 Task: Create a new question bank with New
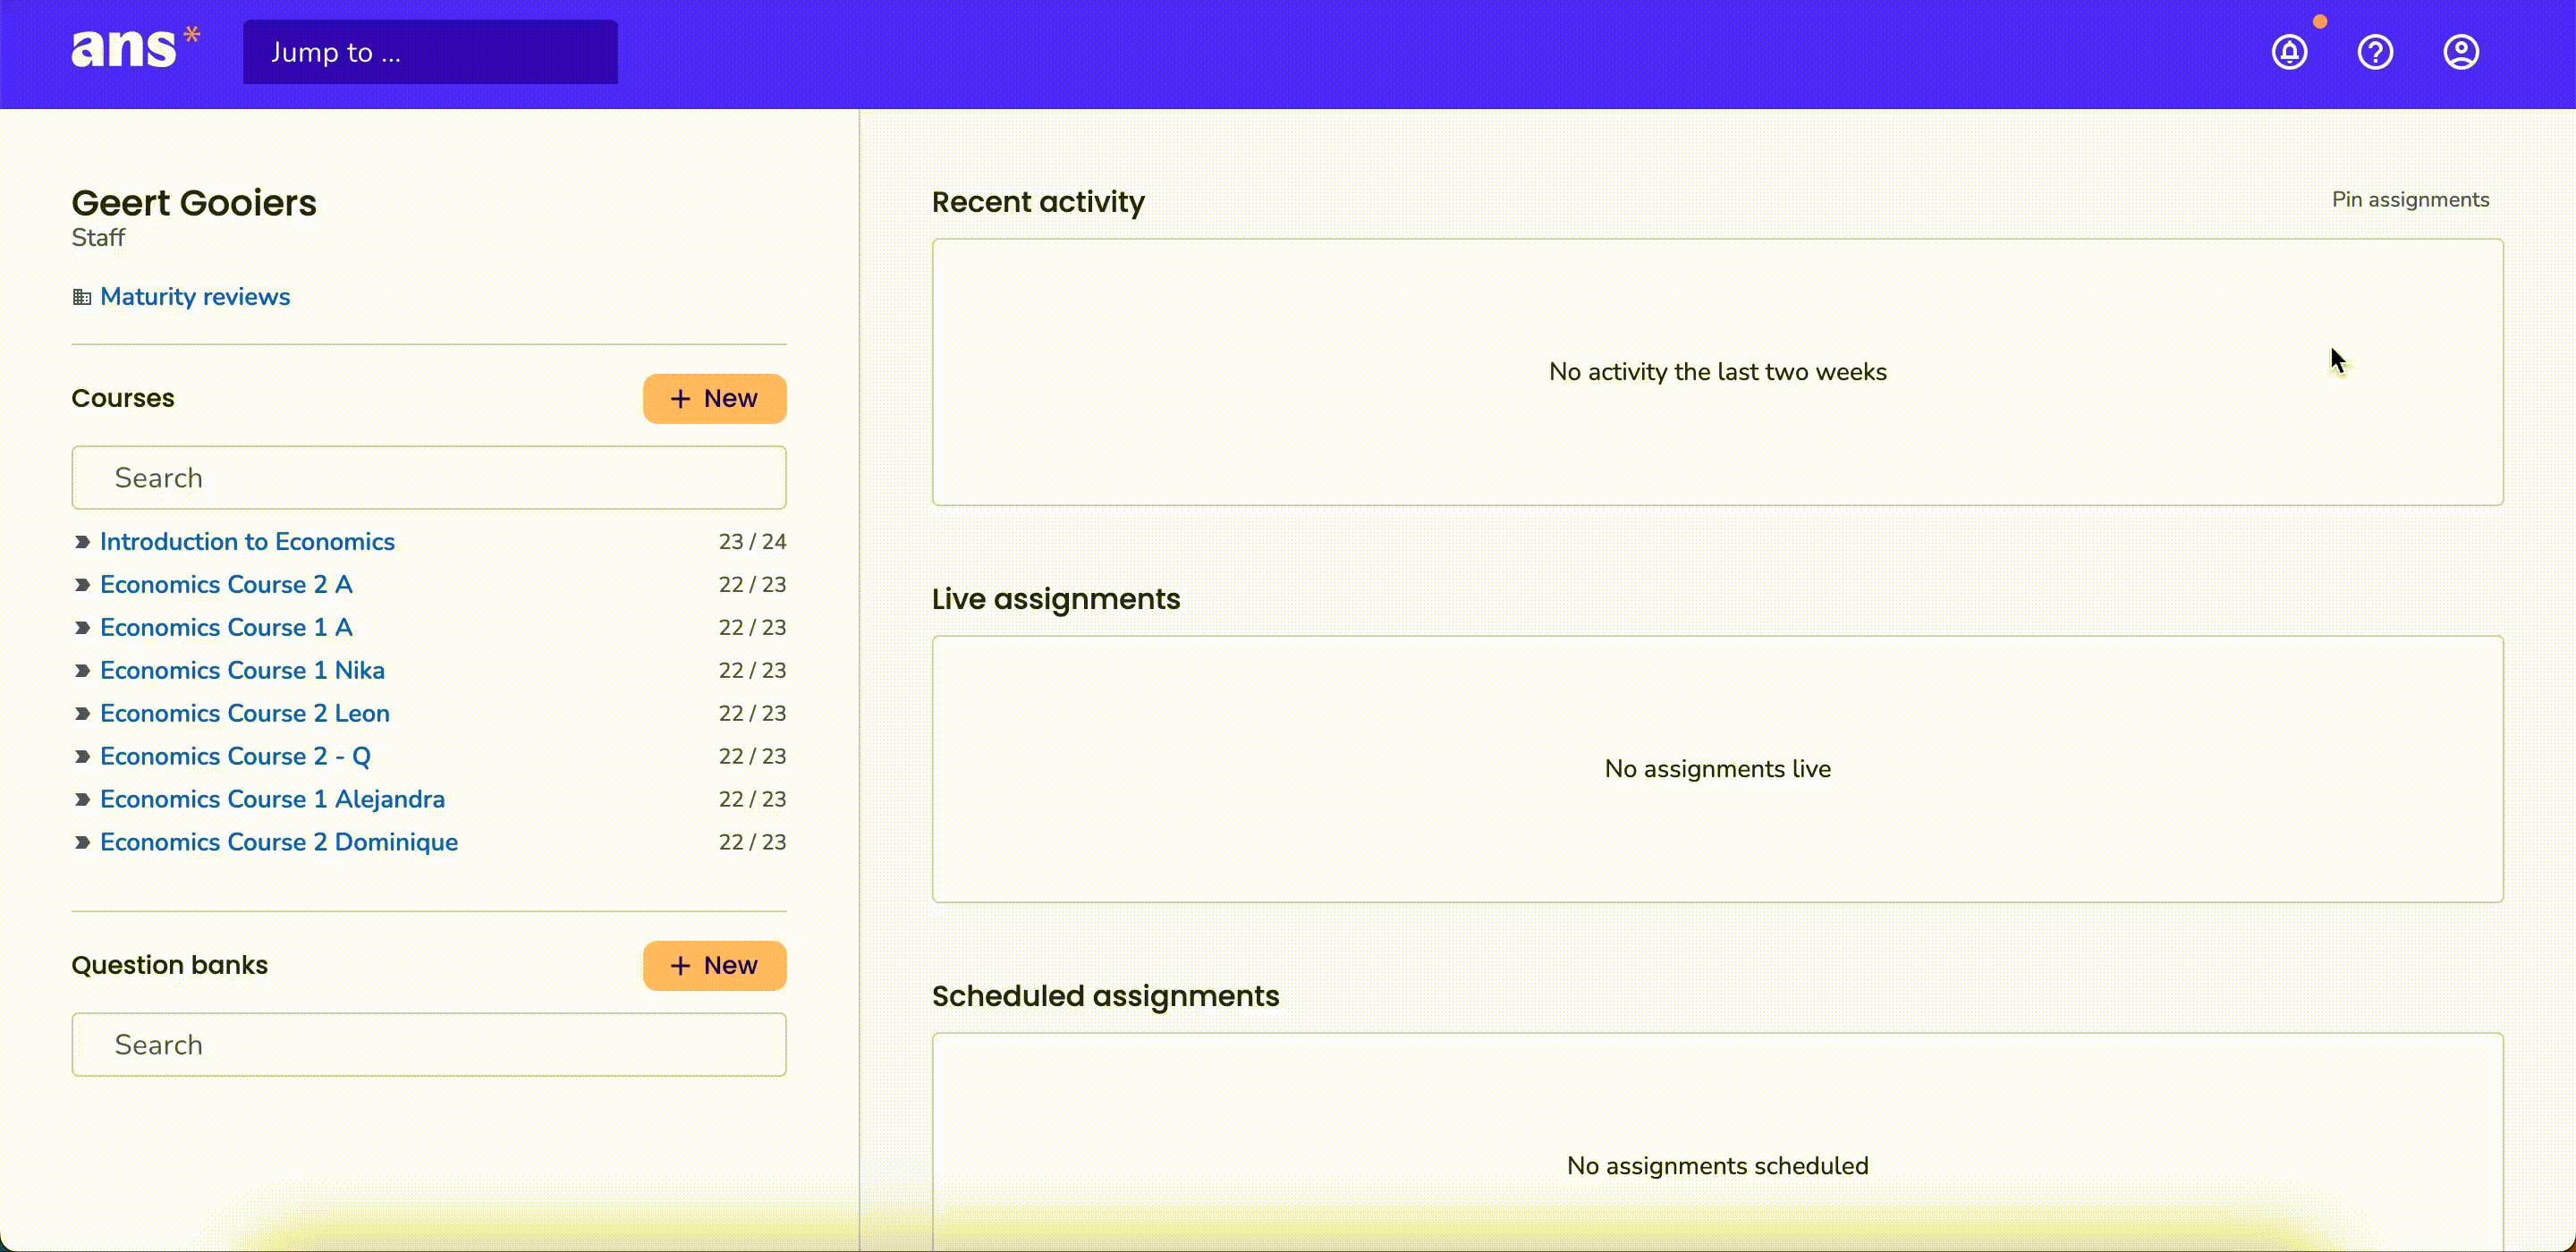pyautogui.click(x=714, y=966)
